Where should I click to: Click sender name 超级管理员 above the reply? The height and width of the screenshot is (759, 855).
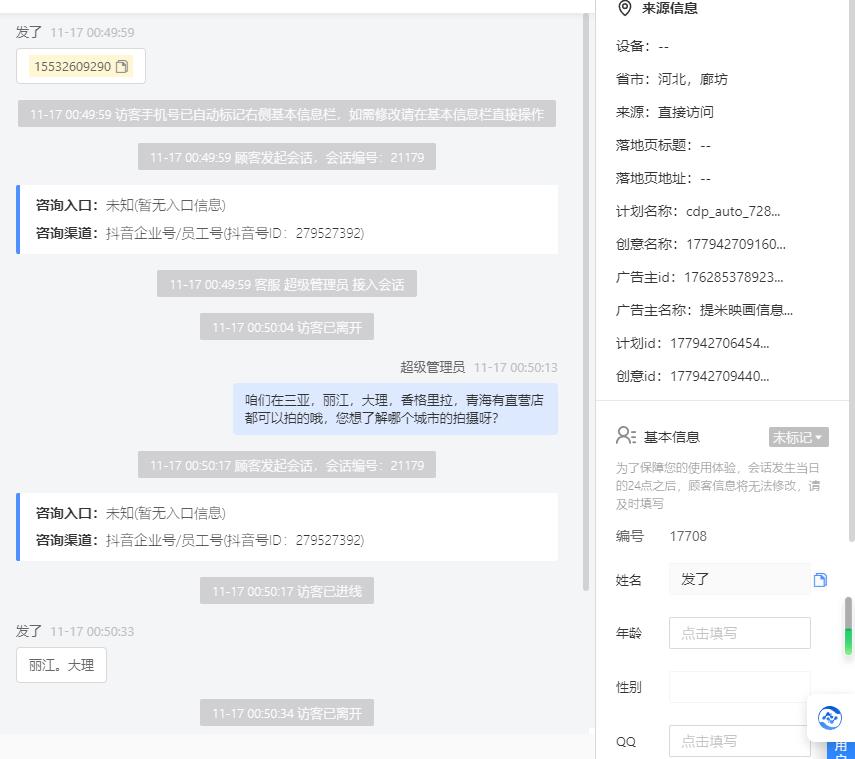(432, 367)
